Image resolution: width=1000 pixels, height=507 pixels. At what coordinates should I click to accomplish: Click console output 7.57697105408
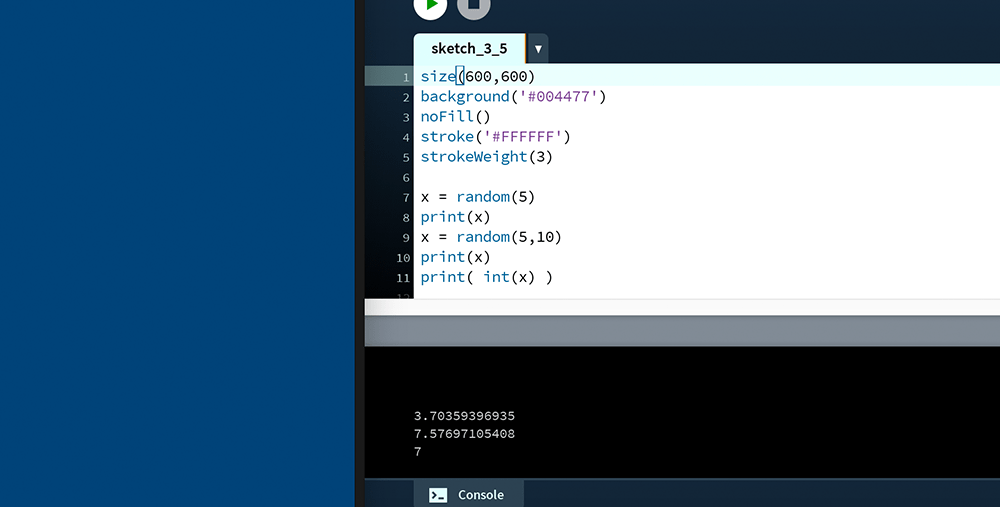pyautogui.click(x=464, y=434)
